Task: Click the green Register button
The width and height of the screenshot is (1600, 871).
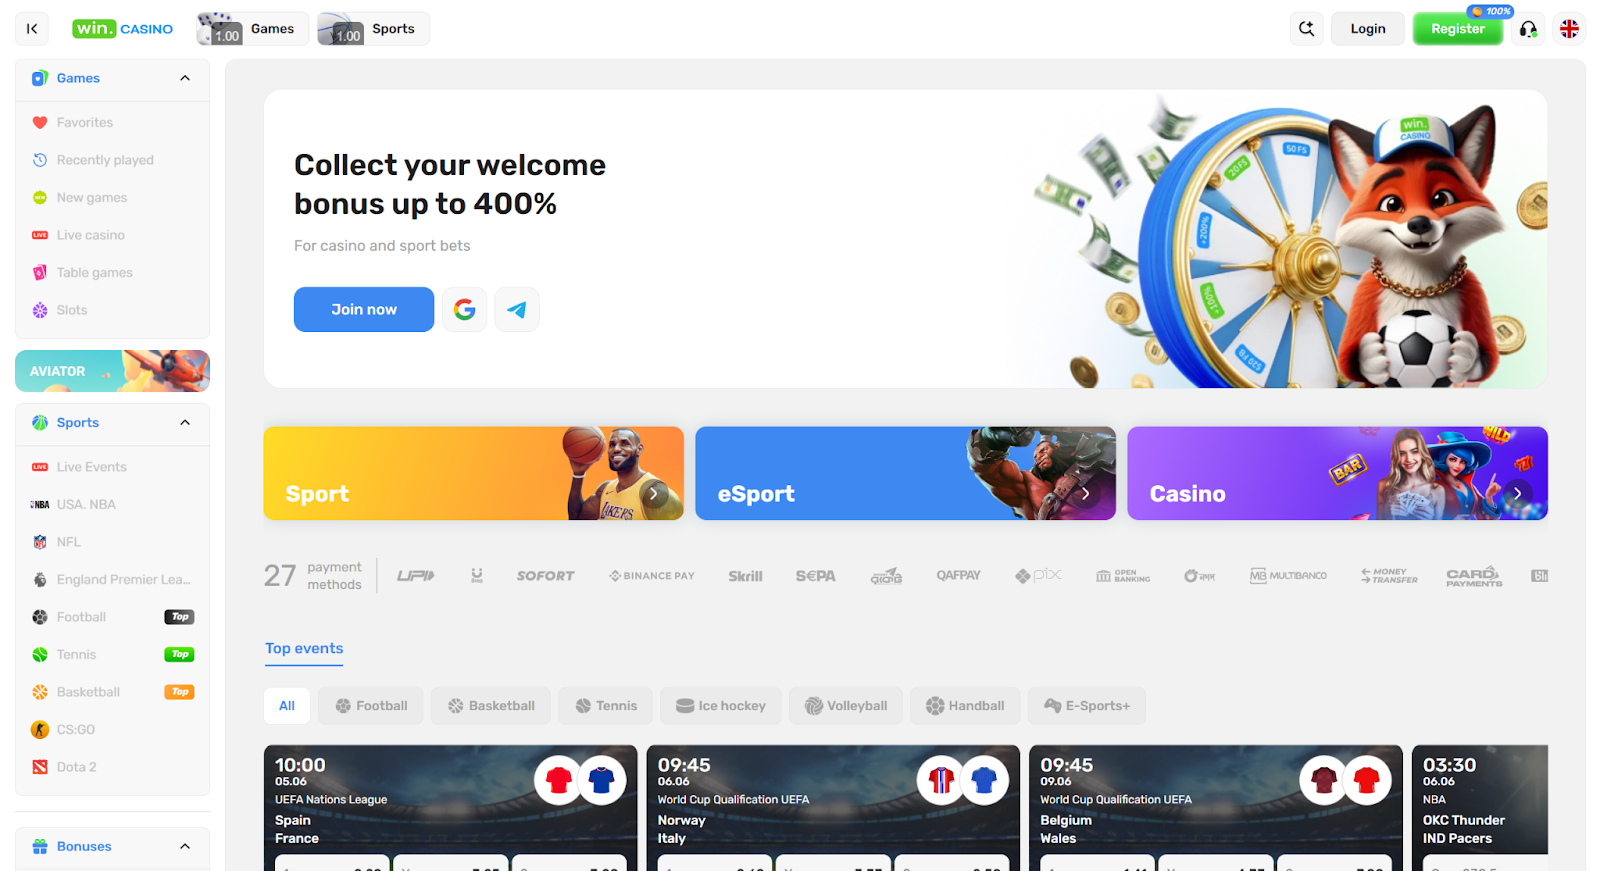Action: pyautogui.click(x=1457, y=29)
